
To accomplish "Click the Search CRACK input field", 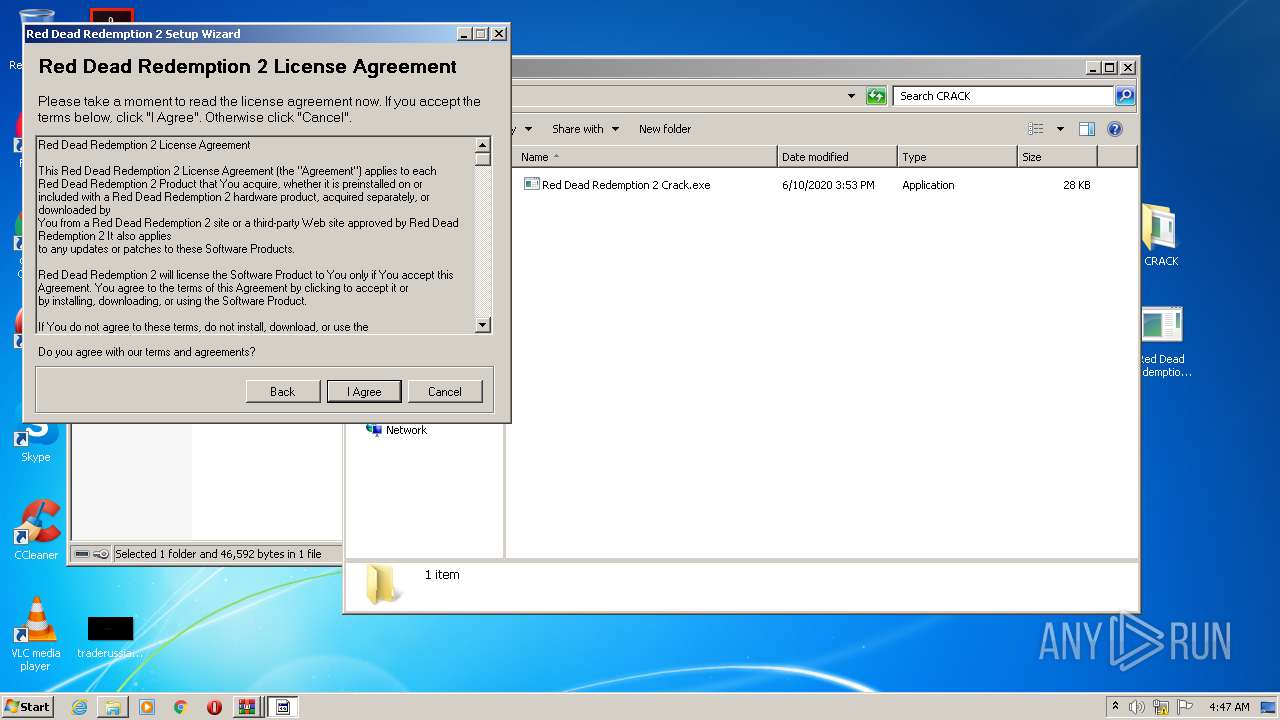I will click(x=1003, y=96).
